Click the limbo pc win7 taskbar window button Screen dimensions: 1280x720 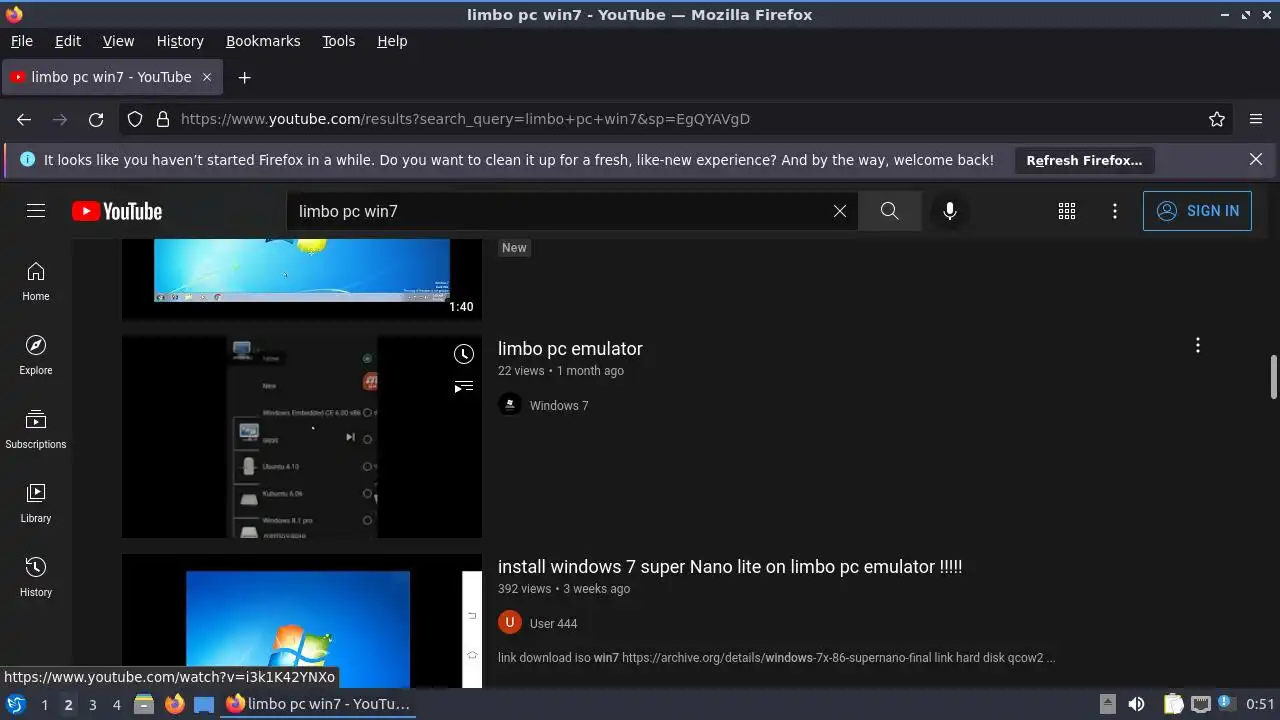(x=318, y=704)
